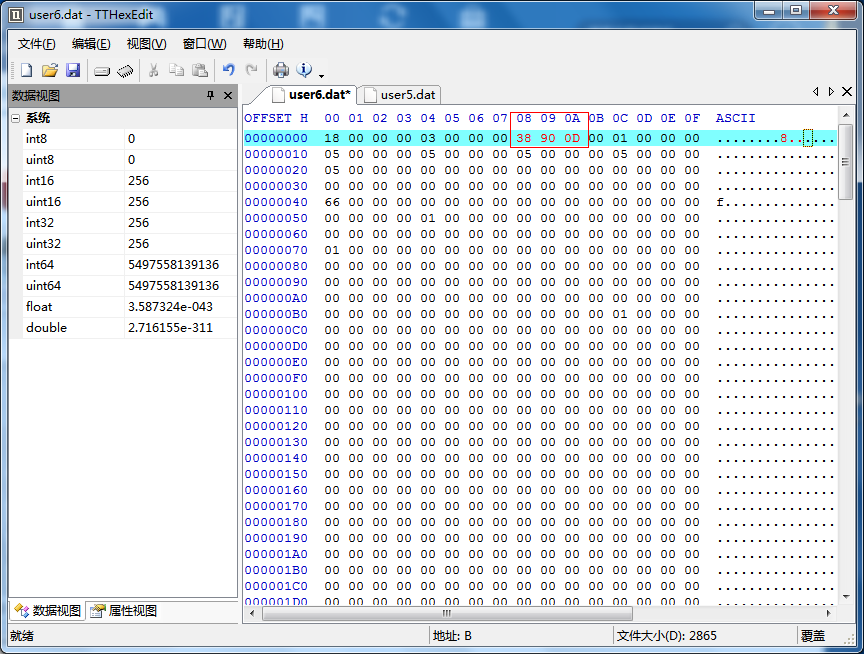
Task: Switch to the 数据视图 bottom tab
Action: coord(48,610)
